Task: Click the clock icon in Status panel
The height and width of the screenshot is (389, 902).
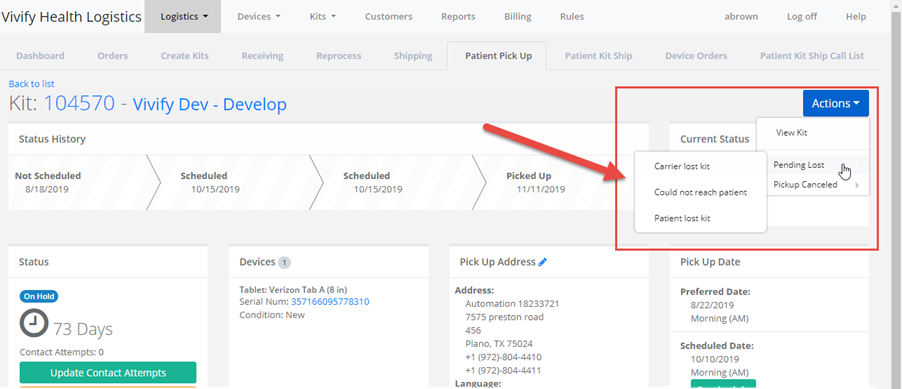Action: point(34,323)
